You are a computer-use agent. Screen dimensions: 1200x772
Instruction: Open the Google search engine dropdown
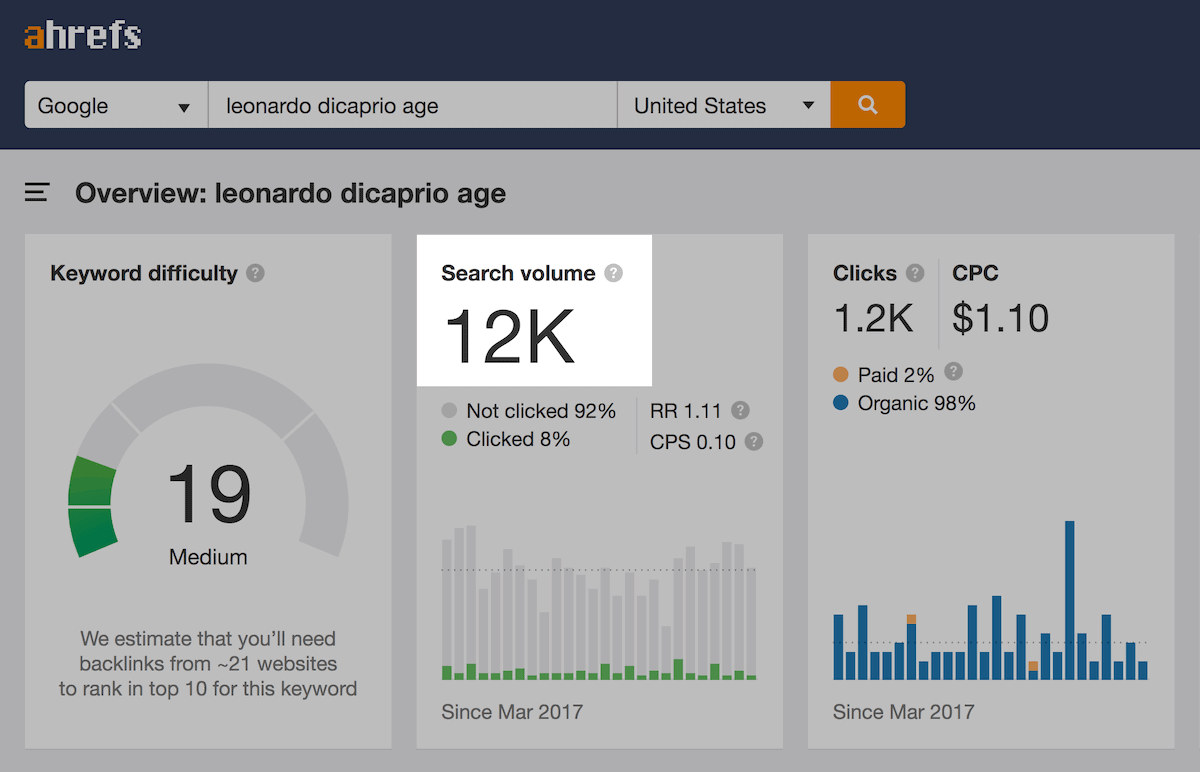116,105
